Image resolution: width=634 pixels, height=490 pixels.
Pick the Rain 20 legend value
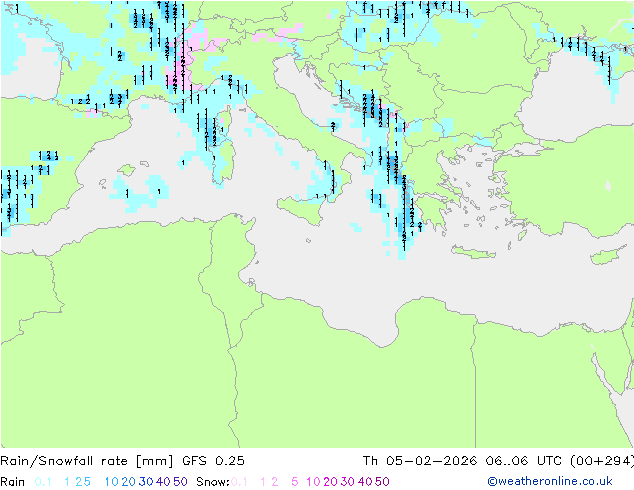[x=129, y=482]
